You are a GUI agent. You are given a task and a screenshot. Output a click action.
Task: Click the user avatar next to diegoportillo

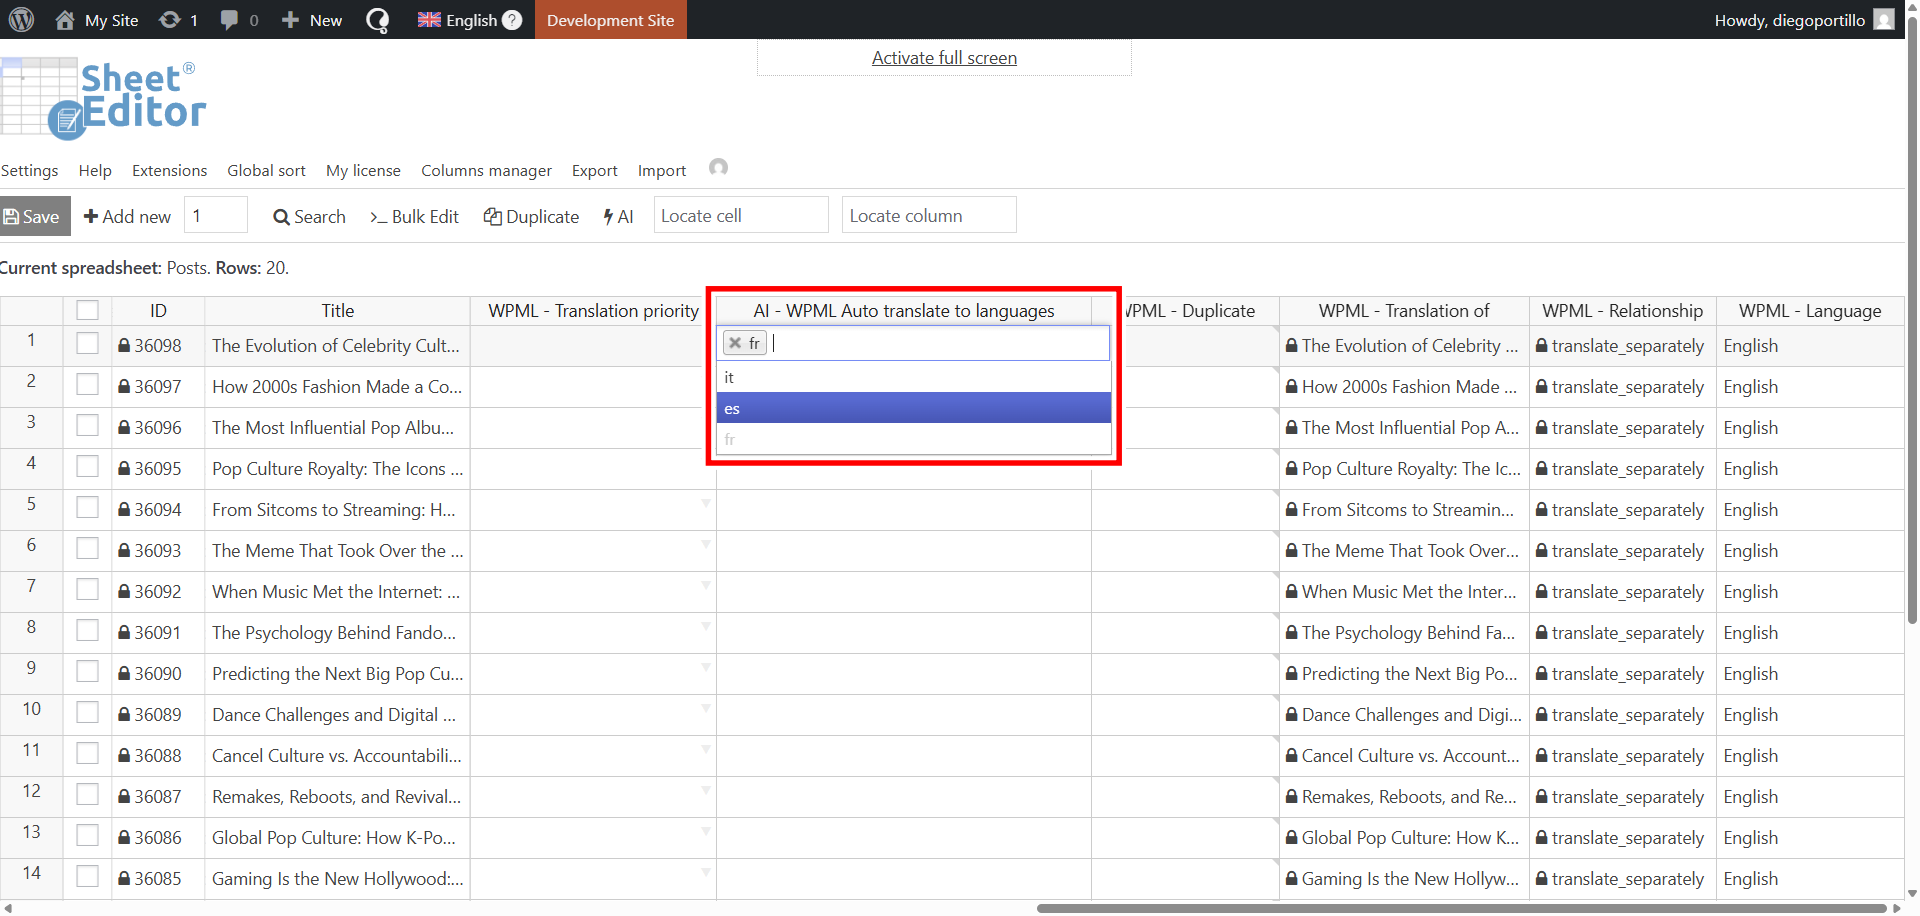pyautogui.click(x=1883, y=20)
